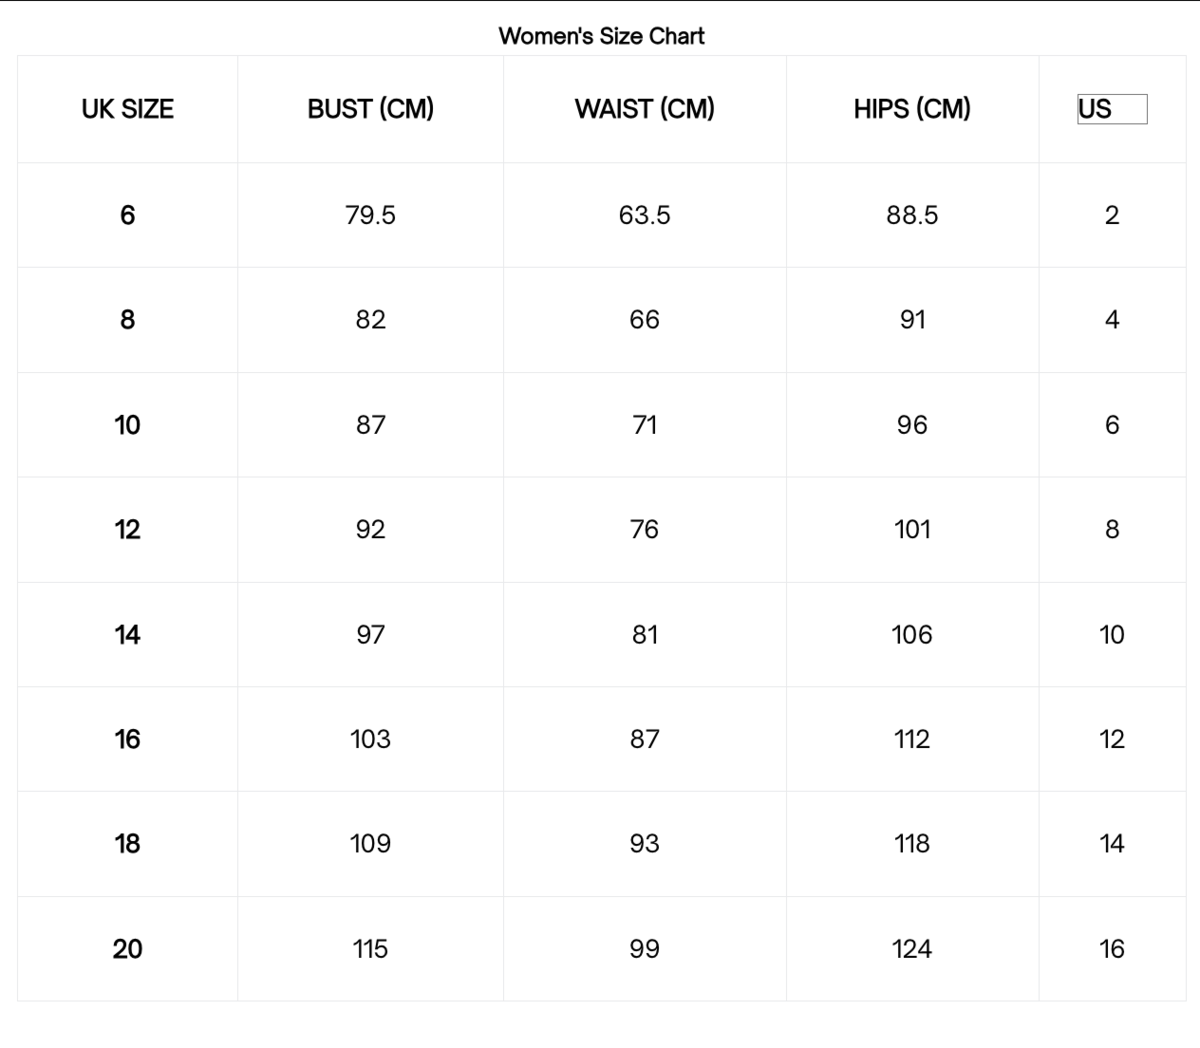Select UK size 14 row label
Viewport: 1200px width, 1048px height.
(127, 634)
